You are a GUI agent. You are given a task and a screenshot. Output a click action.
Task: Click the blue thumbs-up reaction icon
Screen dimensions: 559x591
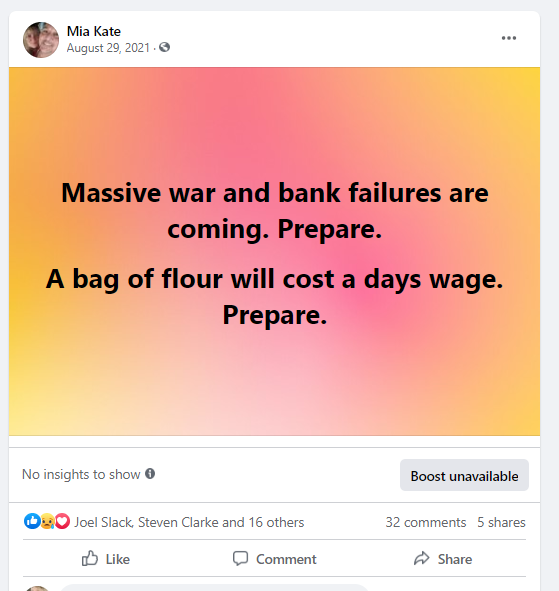(32, 521)
